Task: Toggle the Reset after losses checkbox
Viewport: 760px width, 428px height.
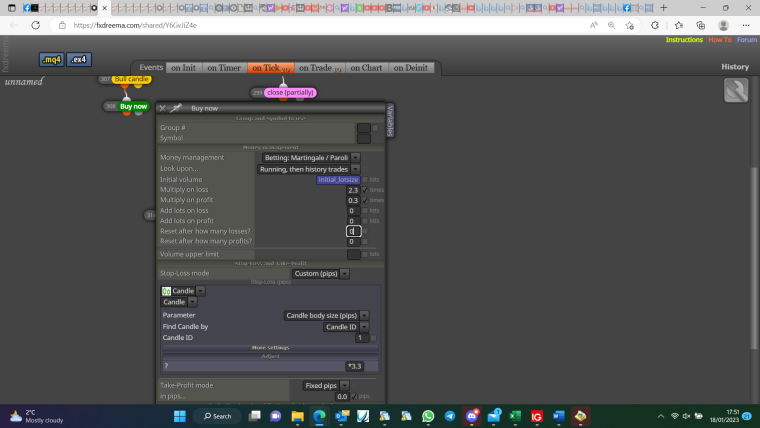Action: click(365, 231)
